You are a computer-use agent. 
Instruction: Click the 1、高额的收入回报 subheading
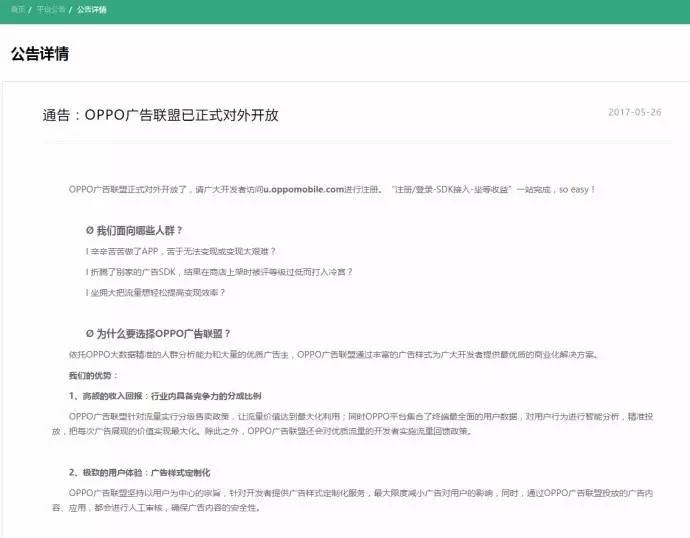coord(166,396)
